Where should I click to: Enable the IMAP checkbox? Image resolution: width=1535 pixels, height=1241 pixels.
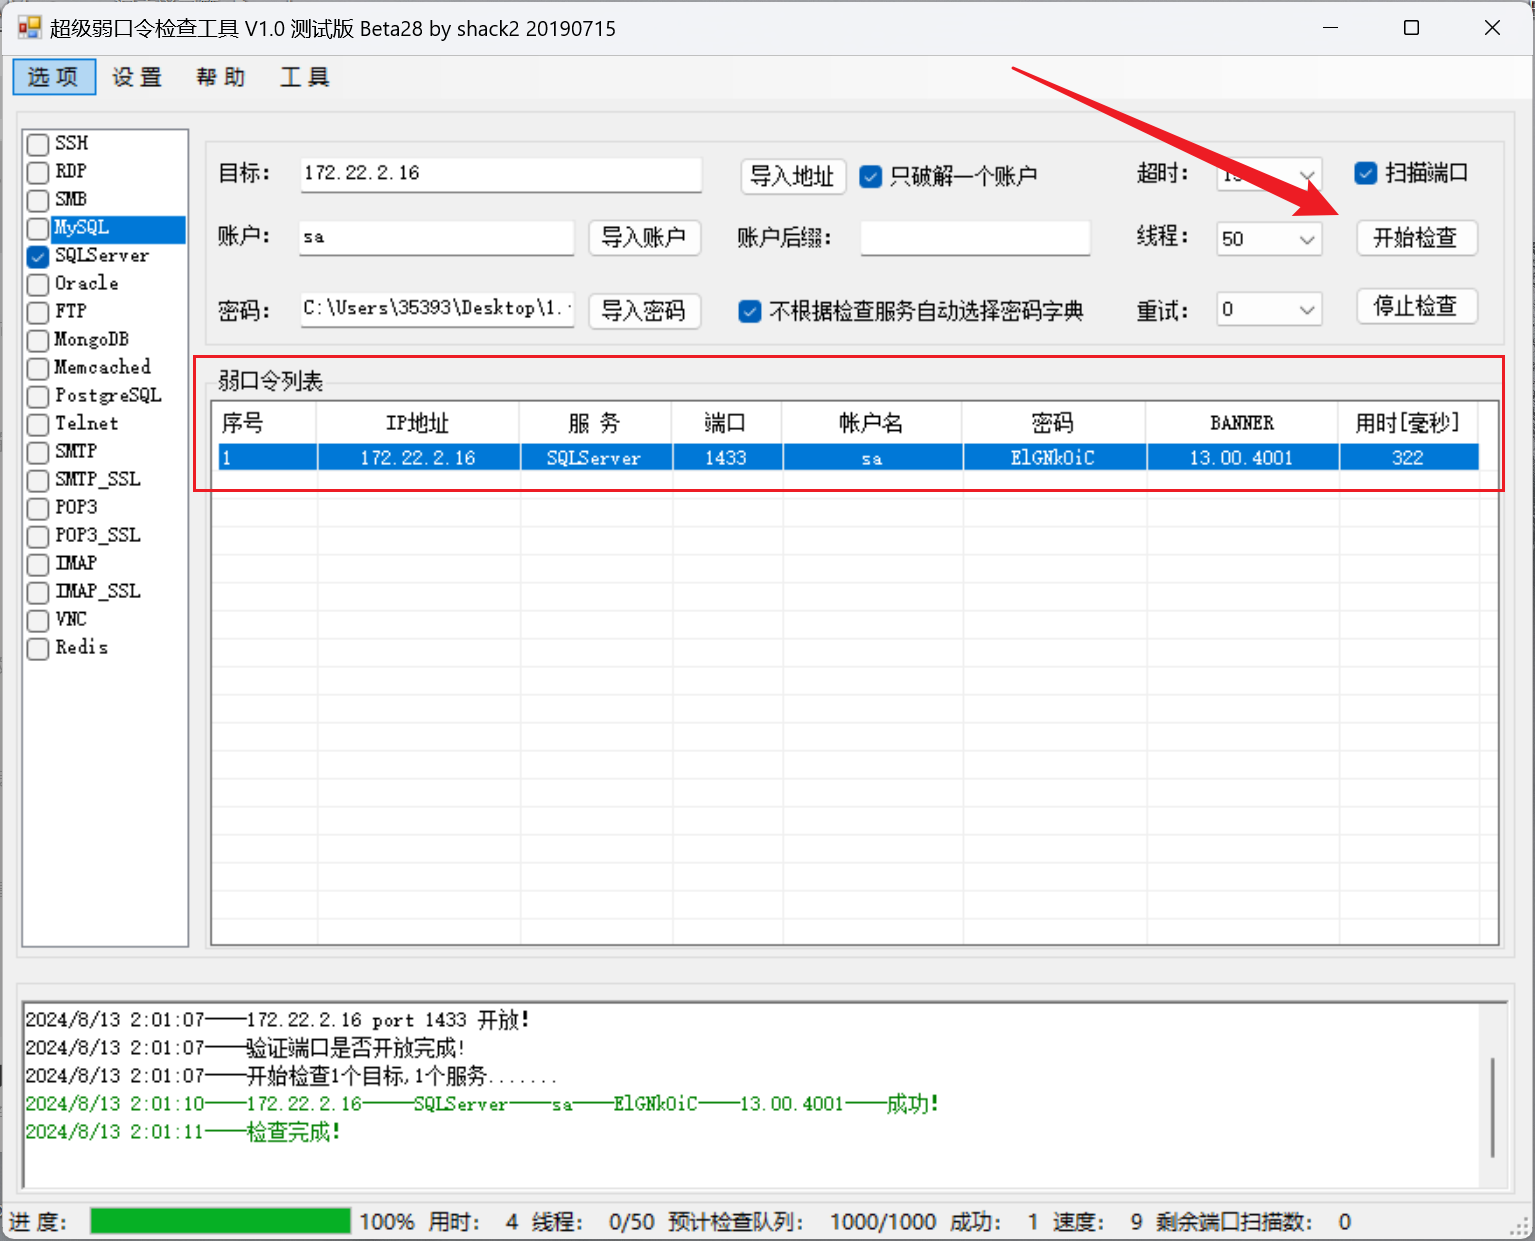coord(38,564)
